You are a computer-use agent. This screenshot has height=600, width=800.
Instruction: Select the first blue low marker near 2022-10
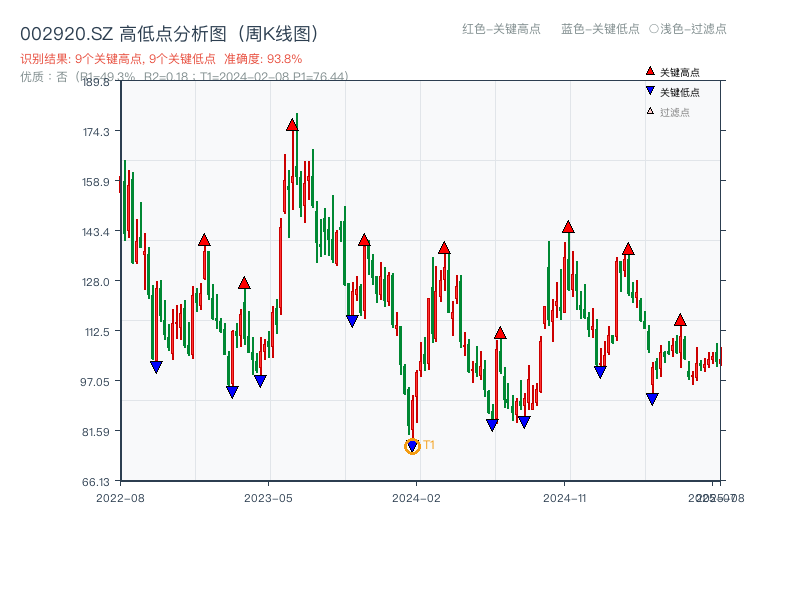156,367
